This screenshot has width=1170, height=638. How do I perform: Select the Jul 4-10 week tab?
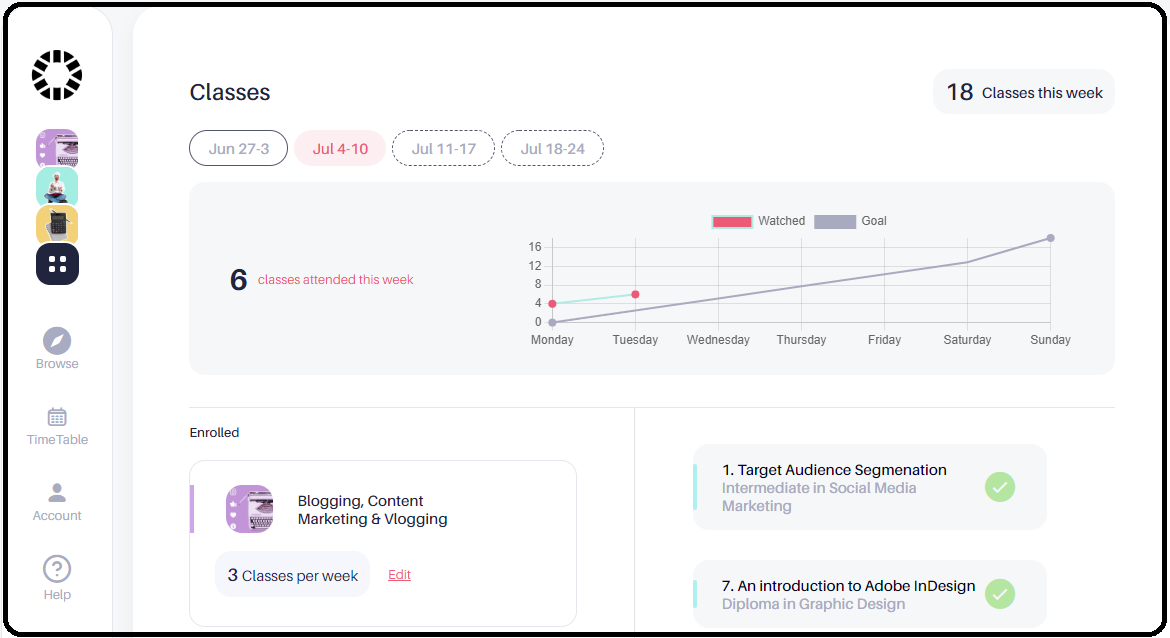[x=340, y=148]
